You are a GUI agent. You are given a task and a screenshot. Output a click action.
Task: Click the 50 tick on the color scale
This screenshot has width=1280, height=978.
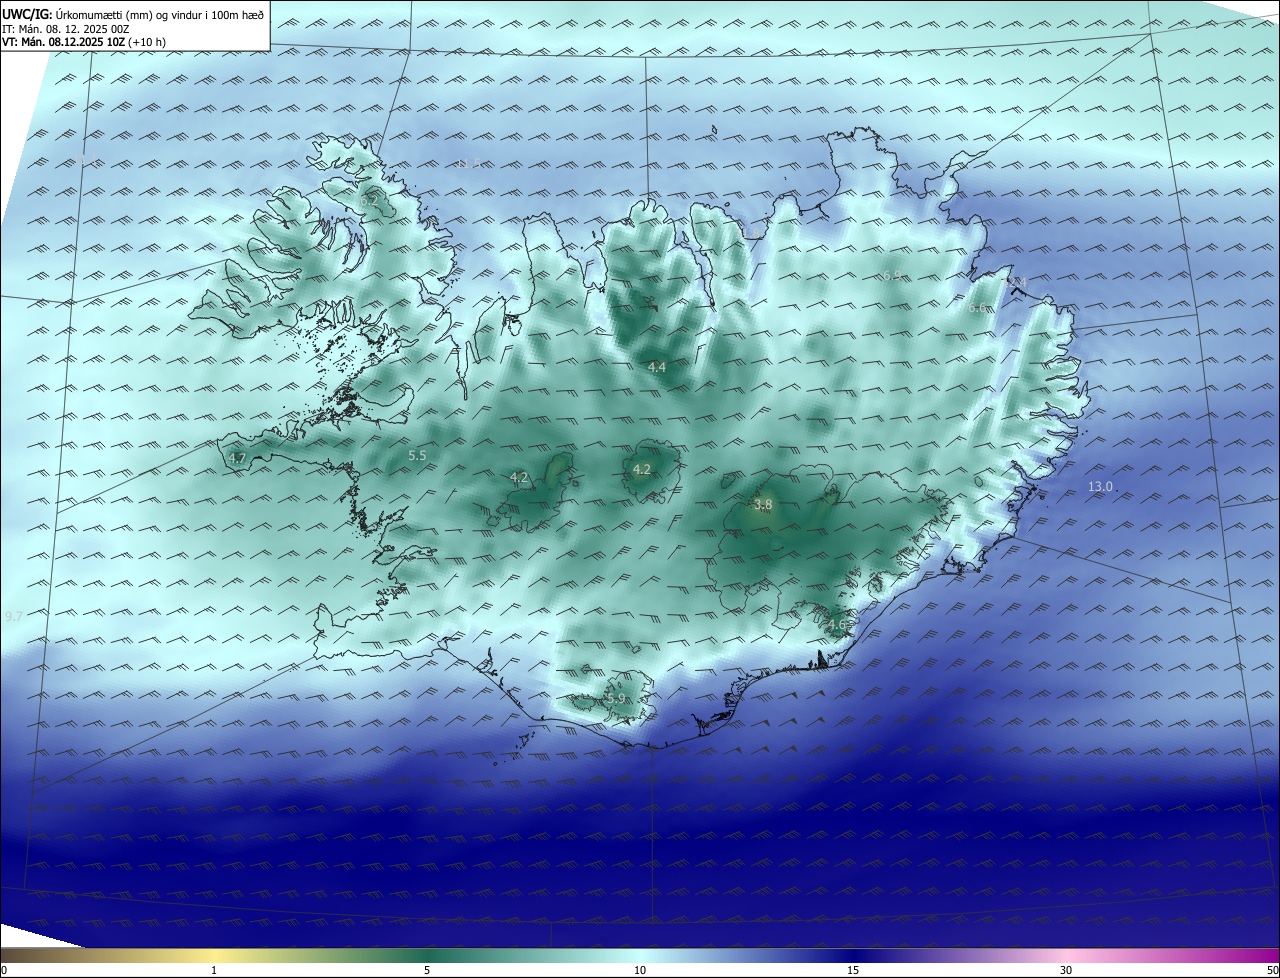click(x=1272, y=970)
